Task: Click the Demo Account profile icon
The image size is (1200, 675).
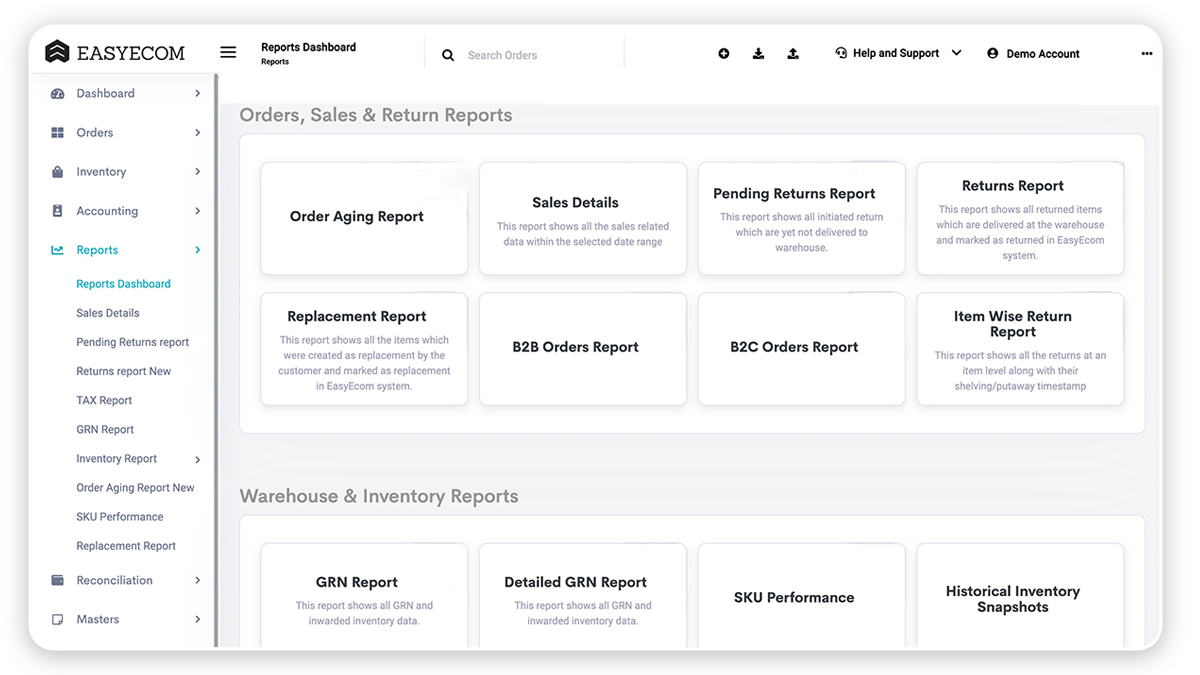Action: coord(991,53)
